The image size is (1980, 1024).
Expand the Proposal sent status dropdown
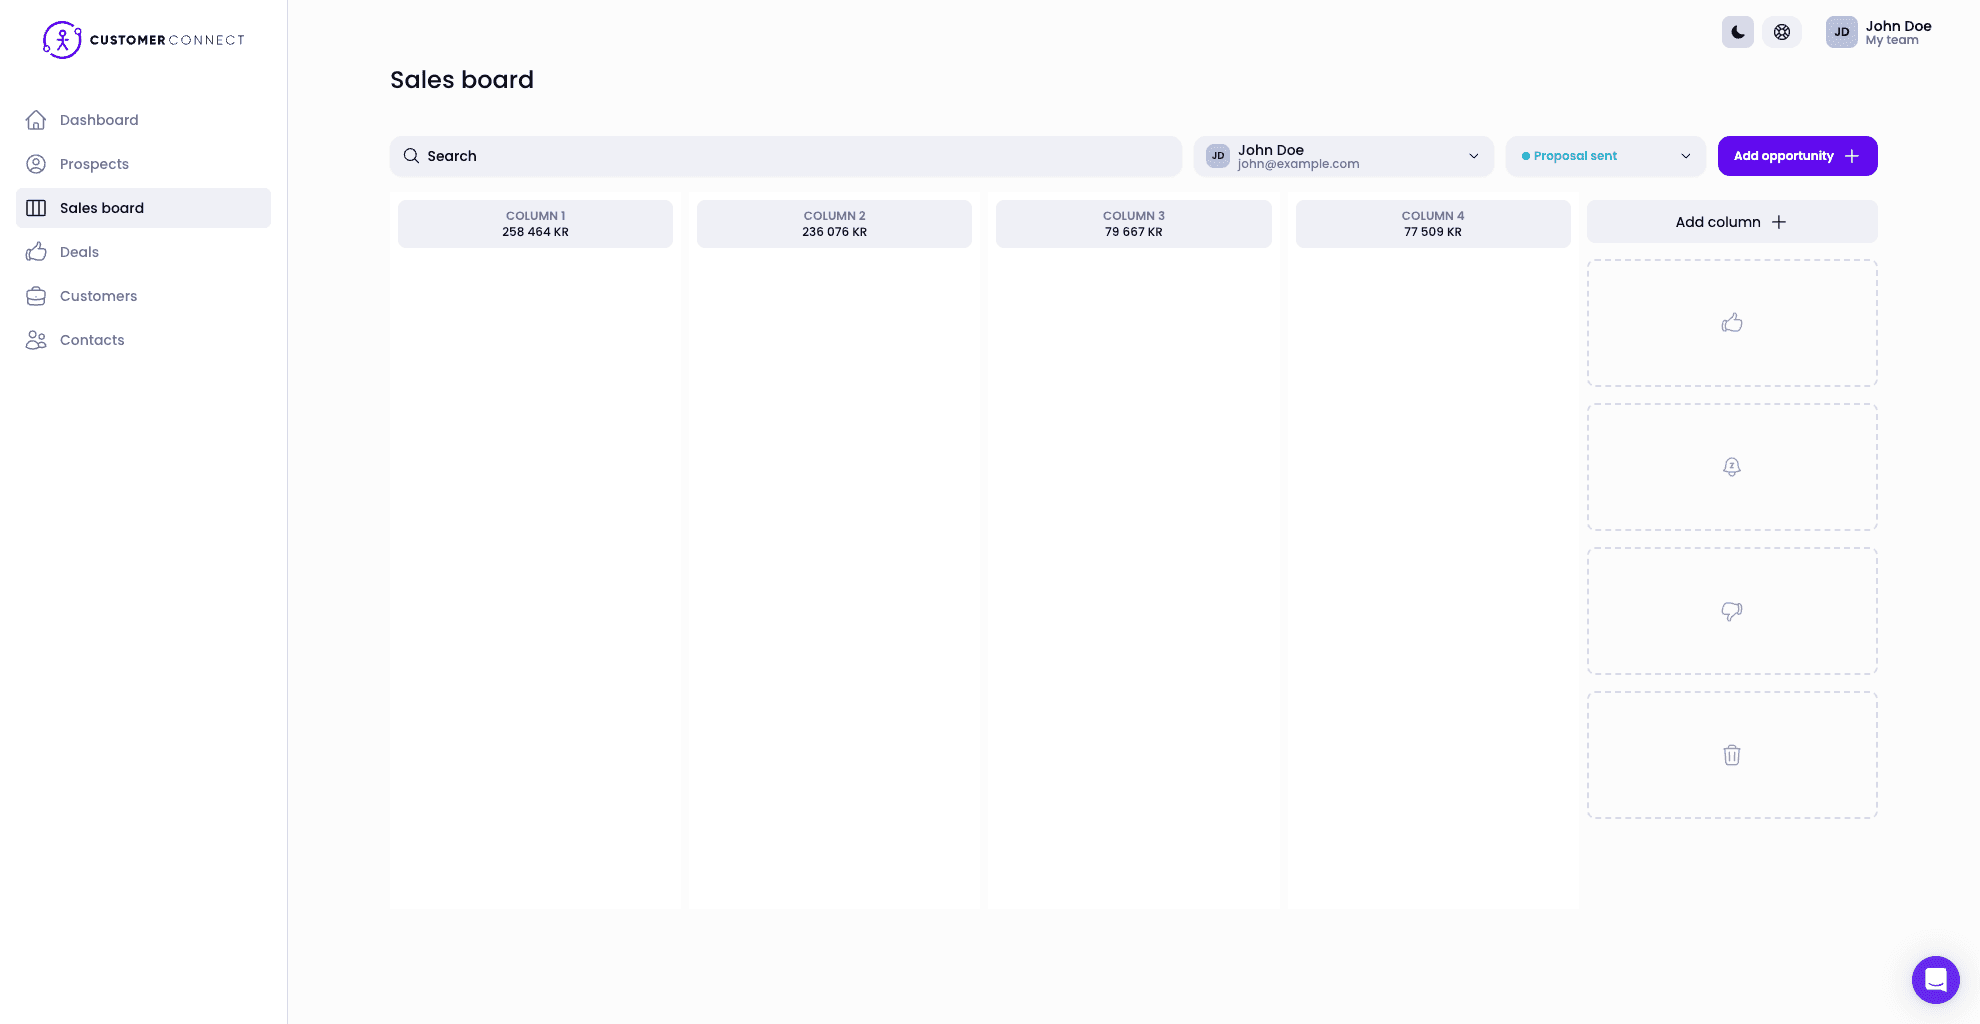[1604, 156]
